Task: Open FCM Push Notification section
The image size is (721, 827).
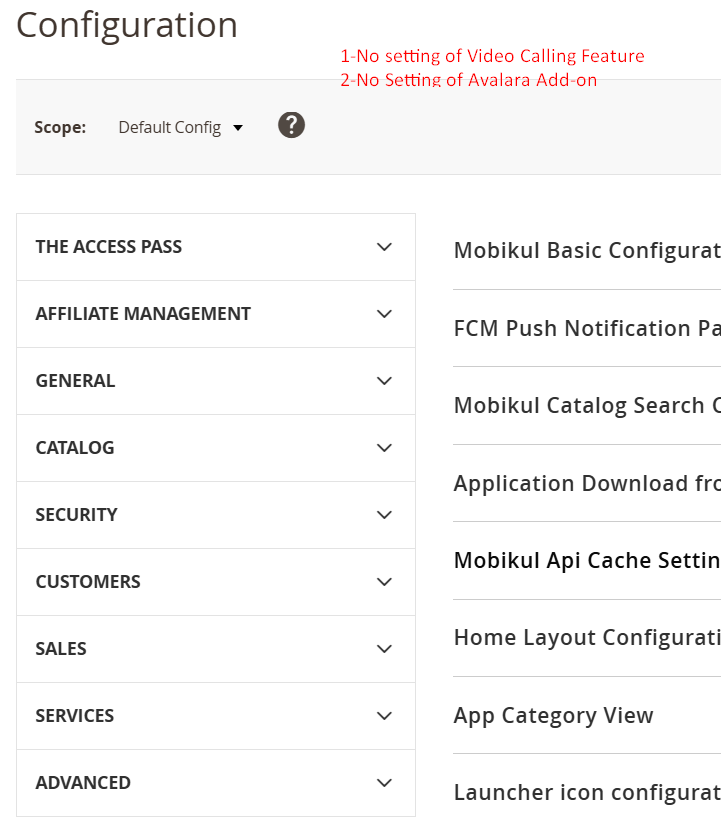Action: [587, 328]
